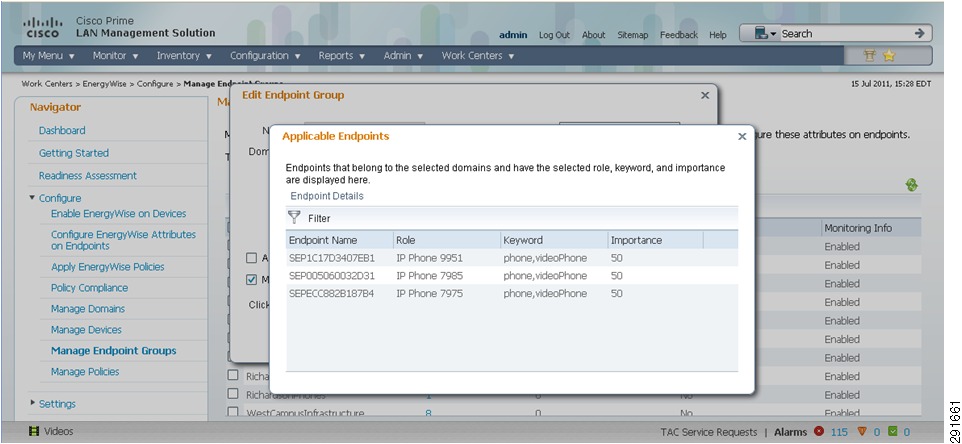Click the Monitoring Info column header
Screen dimensions: 962x444
tap(858, 228)
